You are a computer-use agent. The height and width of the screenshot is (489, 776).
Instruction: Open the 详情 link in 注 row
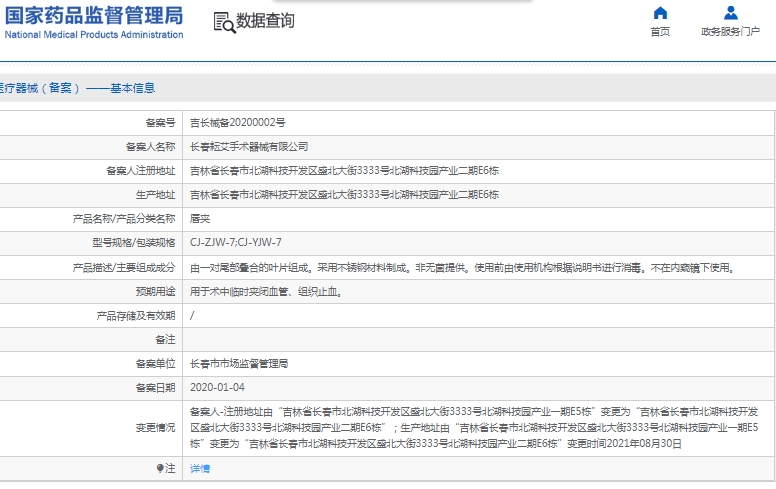coord(200,468)
